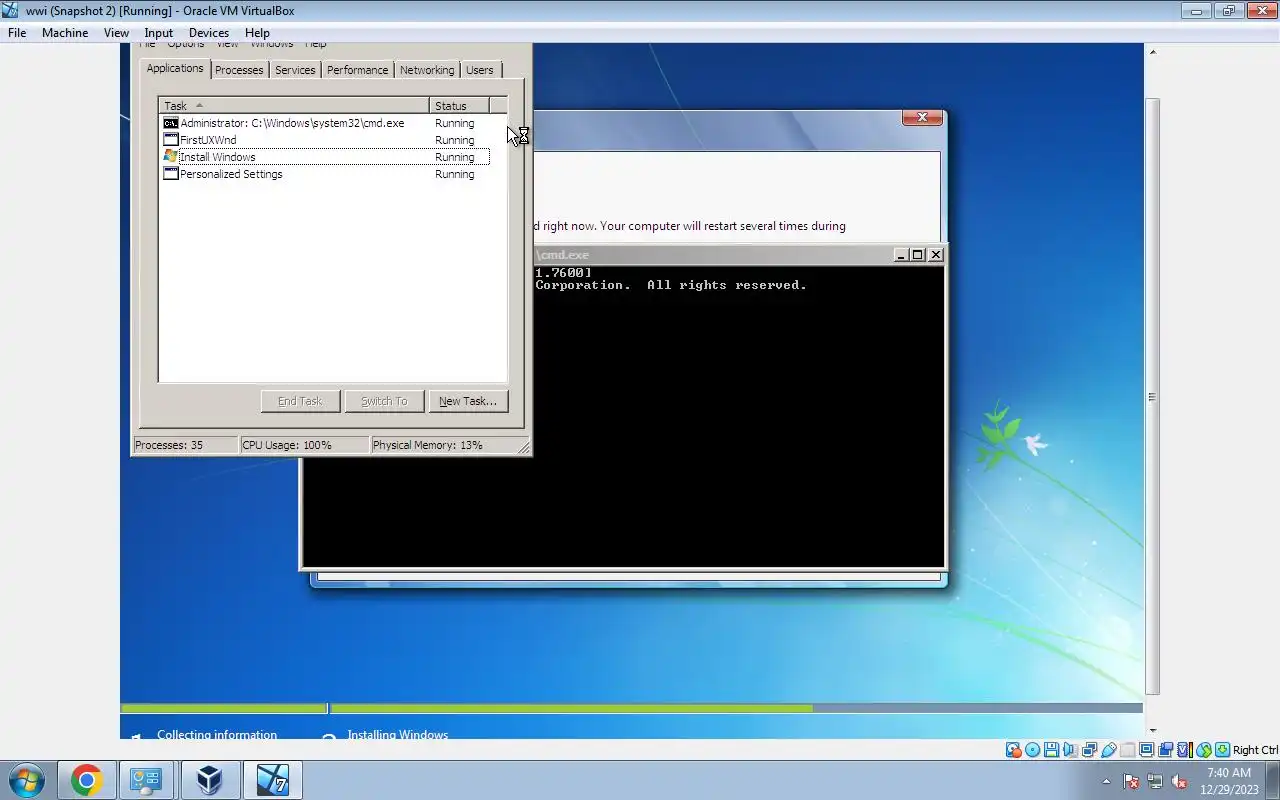
Task: Click the display monitor indicator in VirtualBox status bar
Action: pyautogui.click(x=1147, y=750)
